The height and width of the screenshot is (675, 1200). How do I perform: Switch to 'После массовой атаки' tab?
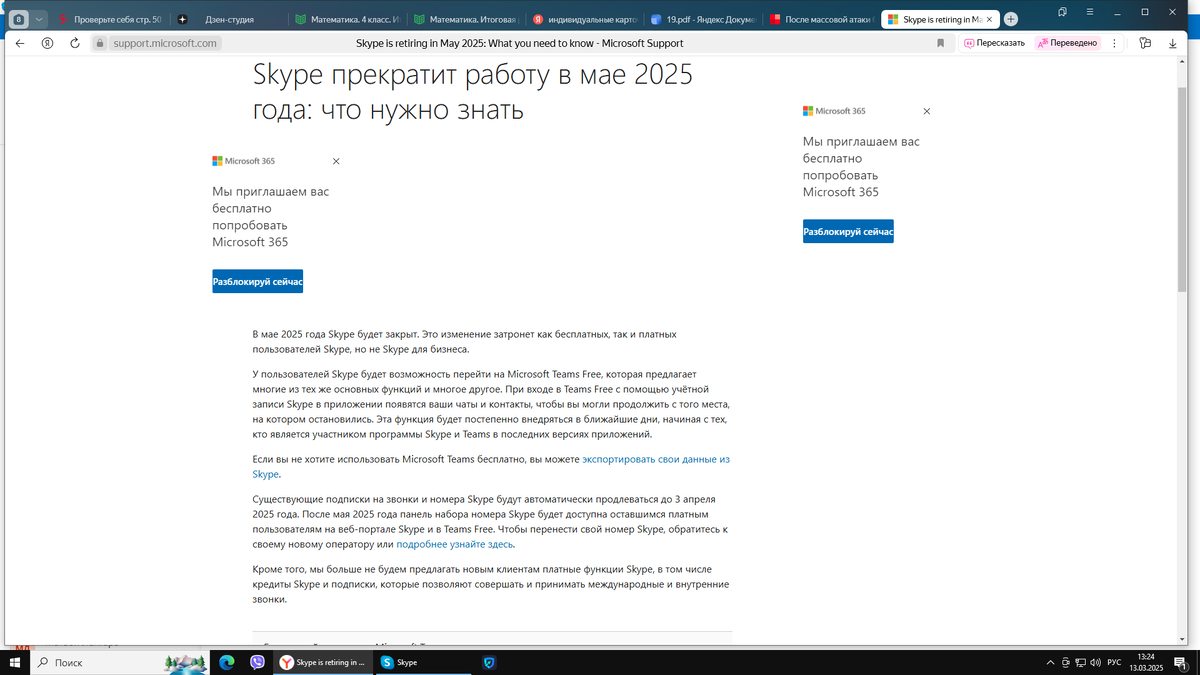pyautogui.click(x=819, y=19)
